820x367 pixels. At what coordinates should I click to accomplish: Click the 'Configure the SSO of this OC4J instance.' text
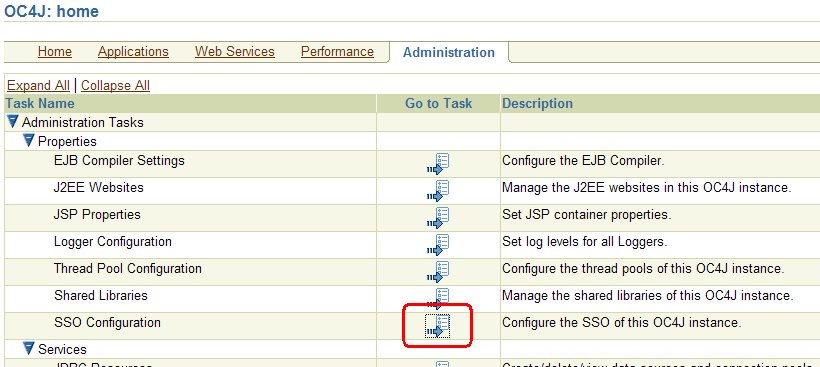point(622,323)
